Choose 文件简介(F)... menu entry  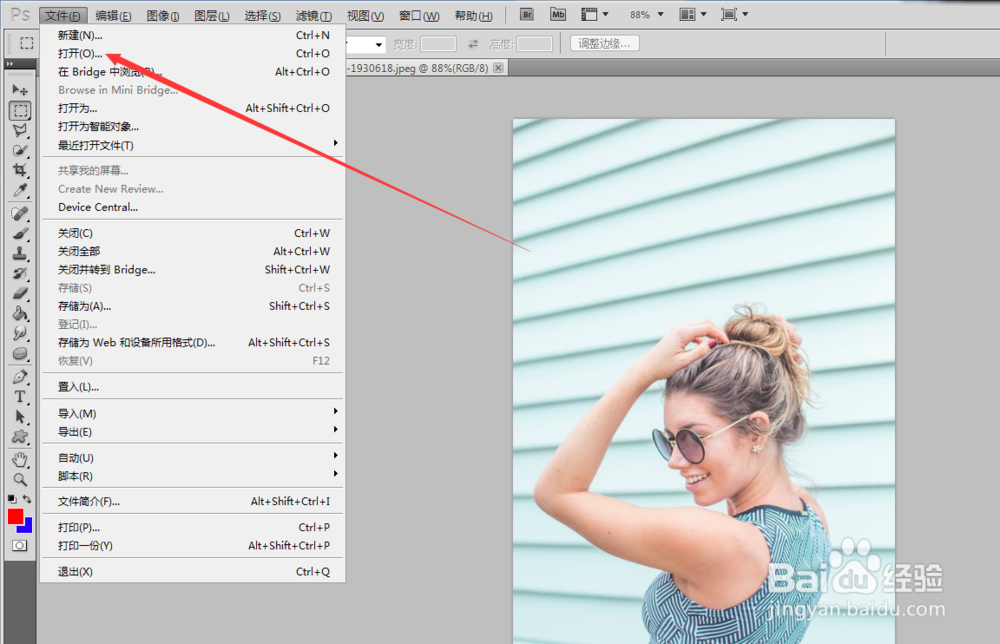pos(193,501)
